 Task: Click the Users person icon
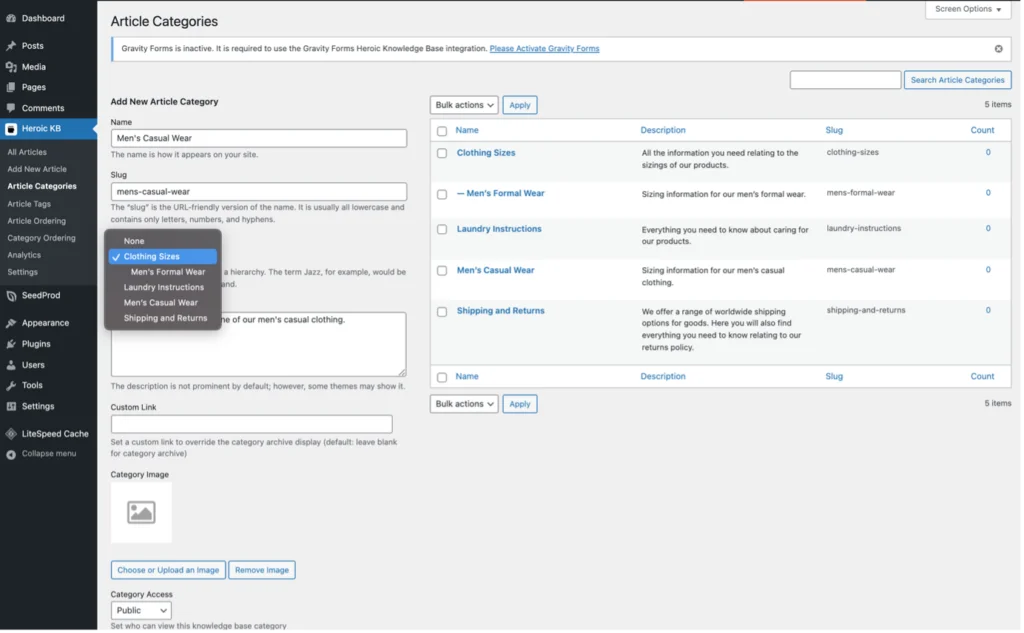pyautogui.click(x=11, y=365)
